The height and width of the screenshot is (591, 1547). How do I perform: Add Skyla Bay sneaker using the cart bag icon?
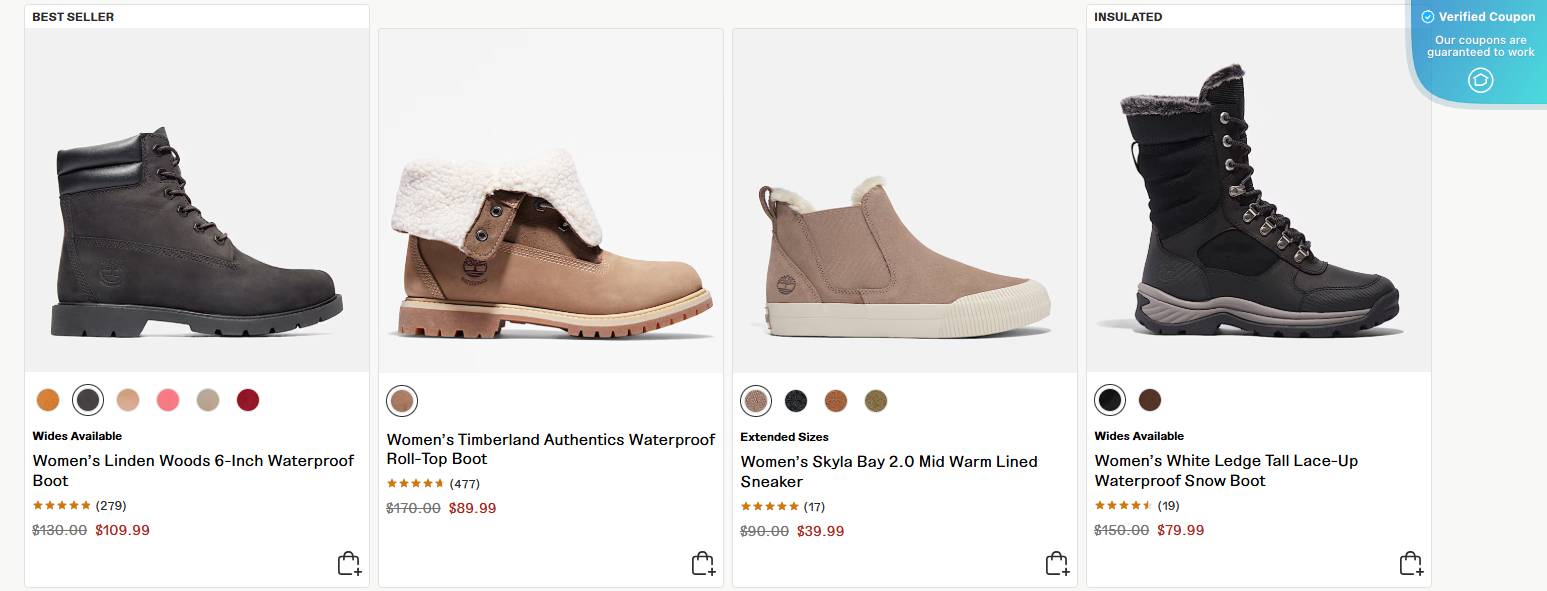1057,562
